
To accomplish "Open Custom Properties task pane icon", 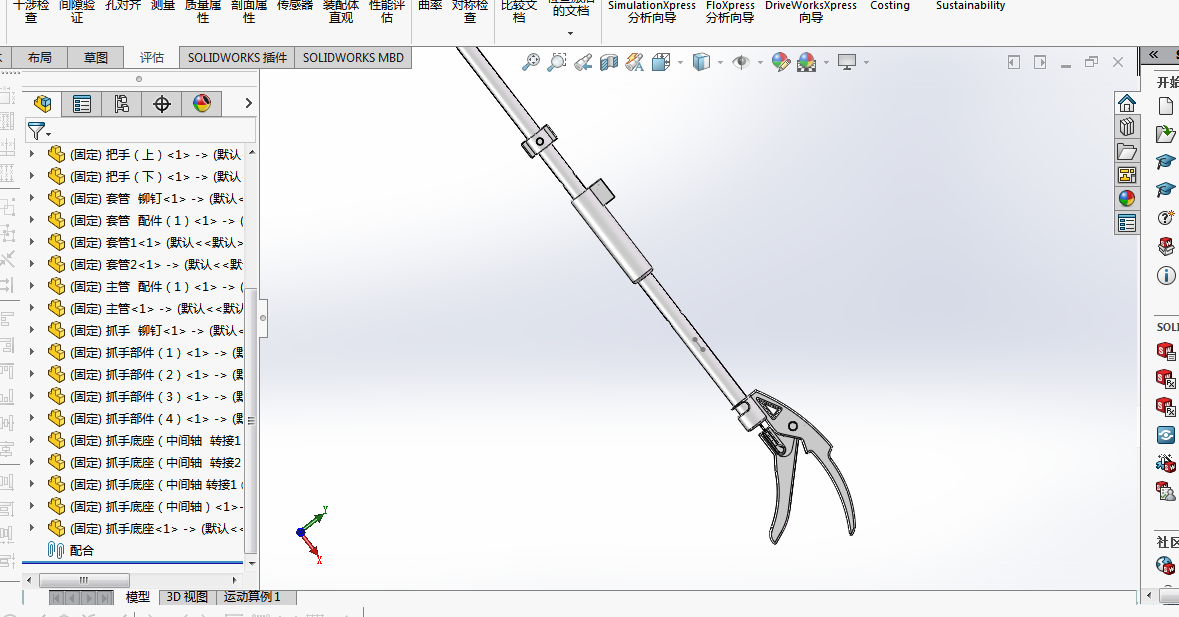I will pyautogui.click(x=1126, y=223).
